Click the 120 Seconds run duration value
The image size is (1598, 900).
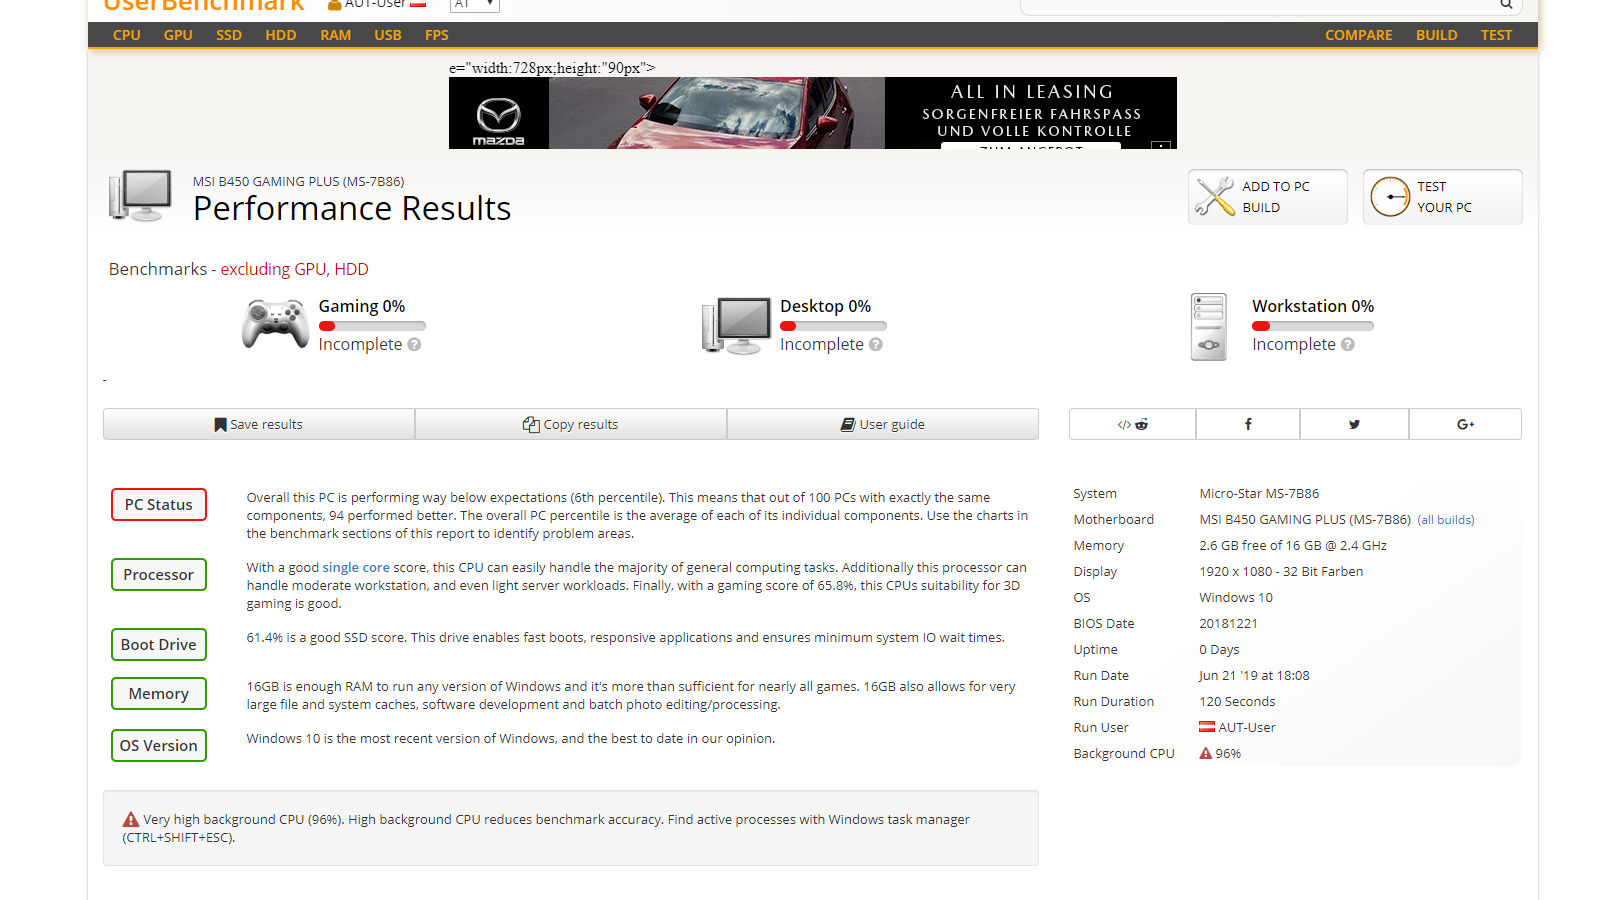tap(1237, 701)
